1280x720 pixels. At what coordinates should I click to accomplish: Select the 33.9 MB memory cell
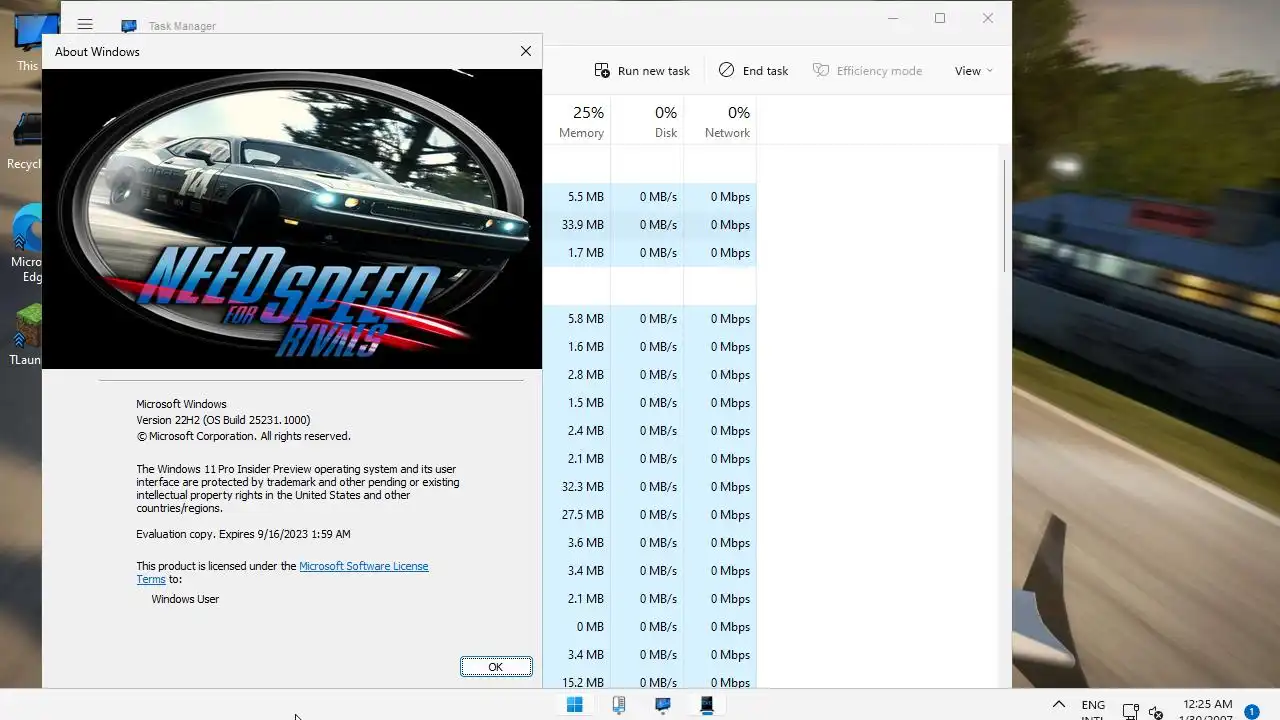pos(577,225)
